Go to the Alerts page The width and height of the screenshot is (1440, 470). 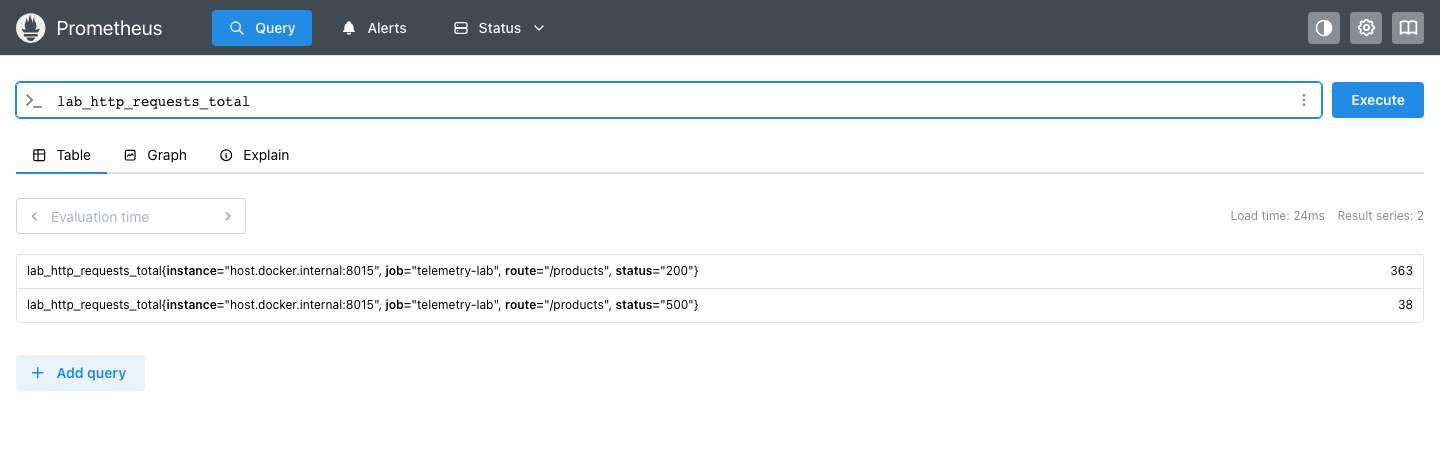(375, 28)
